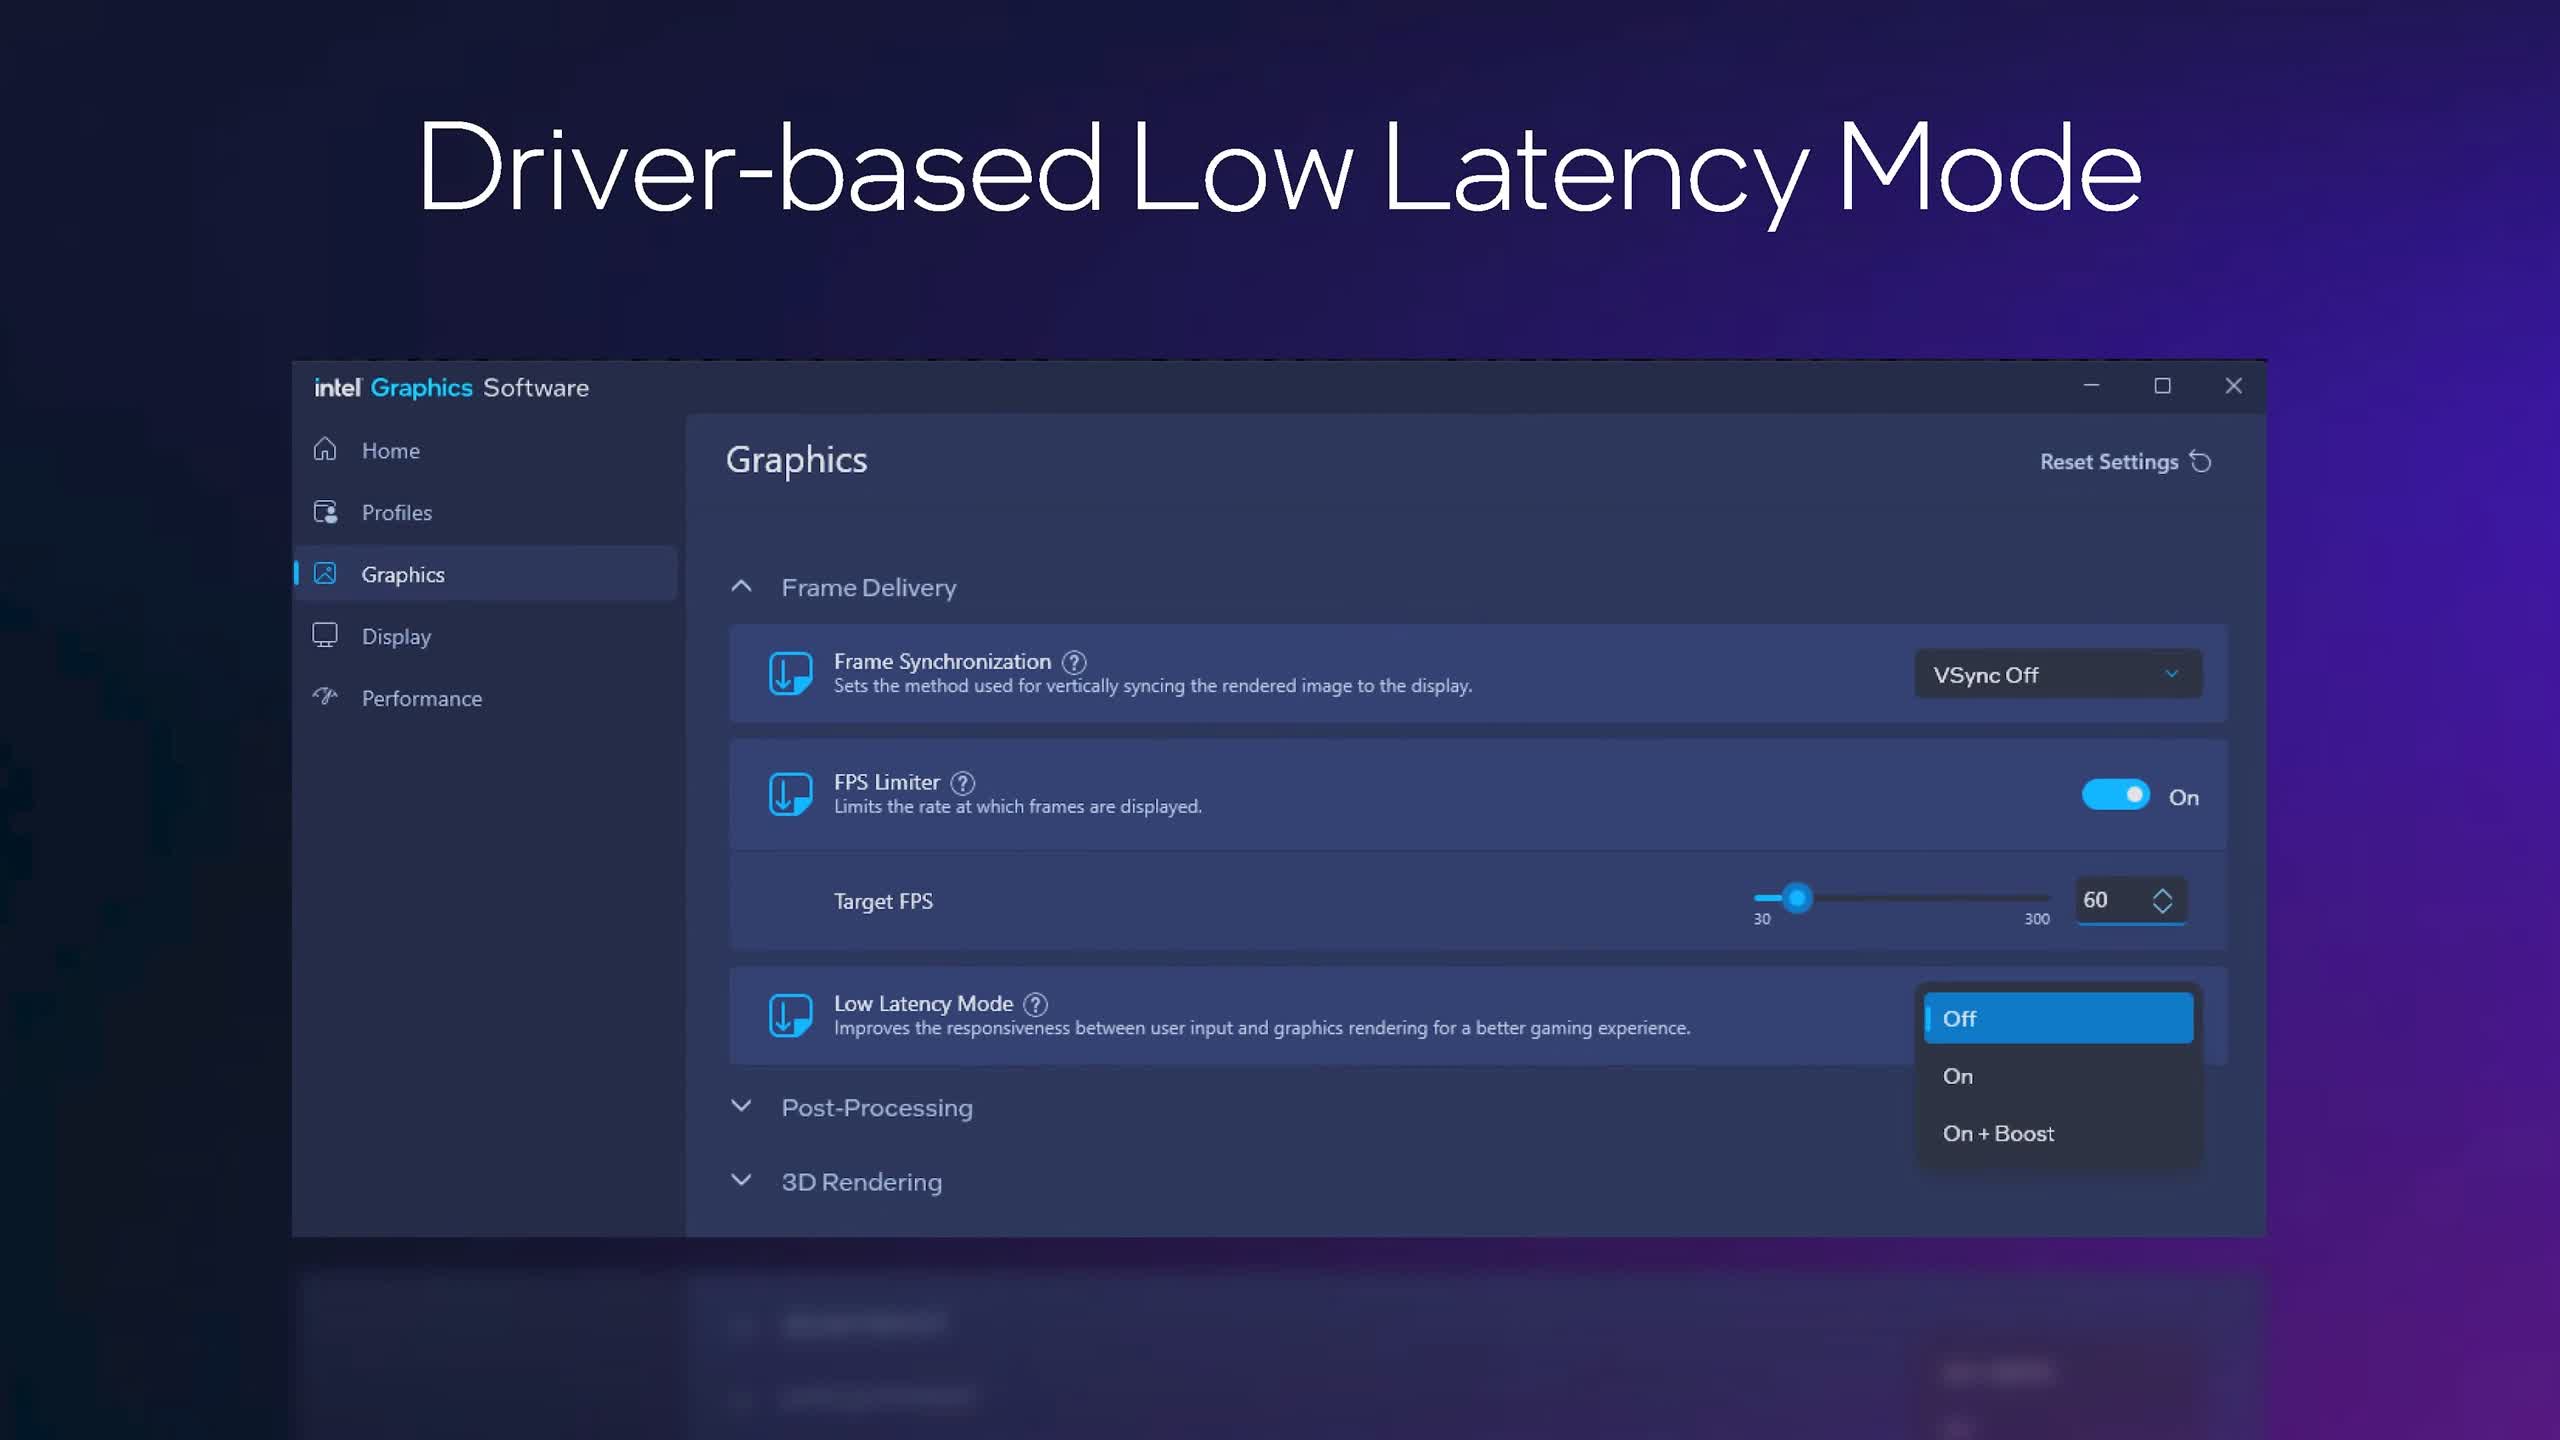Image resolution: width=2560 pixels, height=1440 pixels.
Task: Click the Profiles sidebar icon
Action: [x=325, y=512]
